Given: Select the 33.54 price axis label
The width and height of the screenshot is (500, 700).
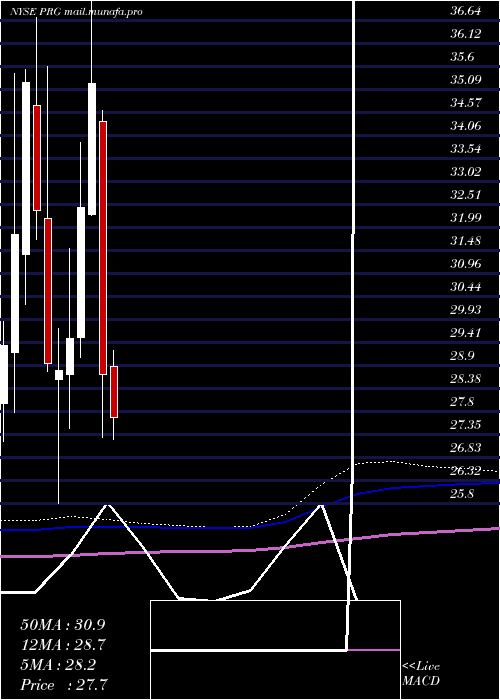Looking at the screenshot, I should [466, 149].
